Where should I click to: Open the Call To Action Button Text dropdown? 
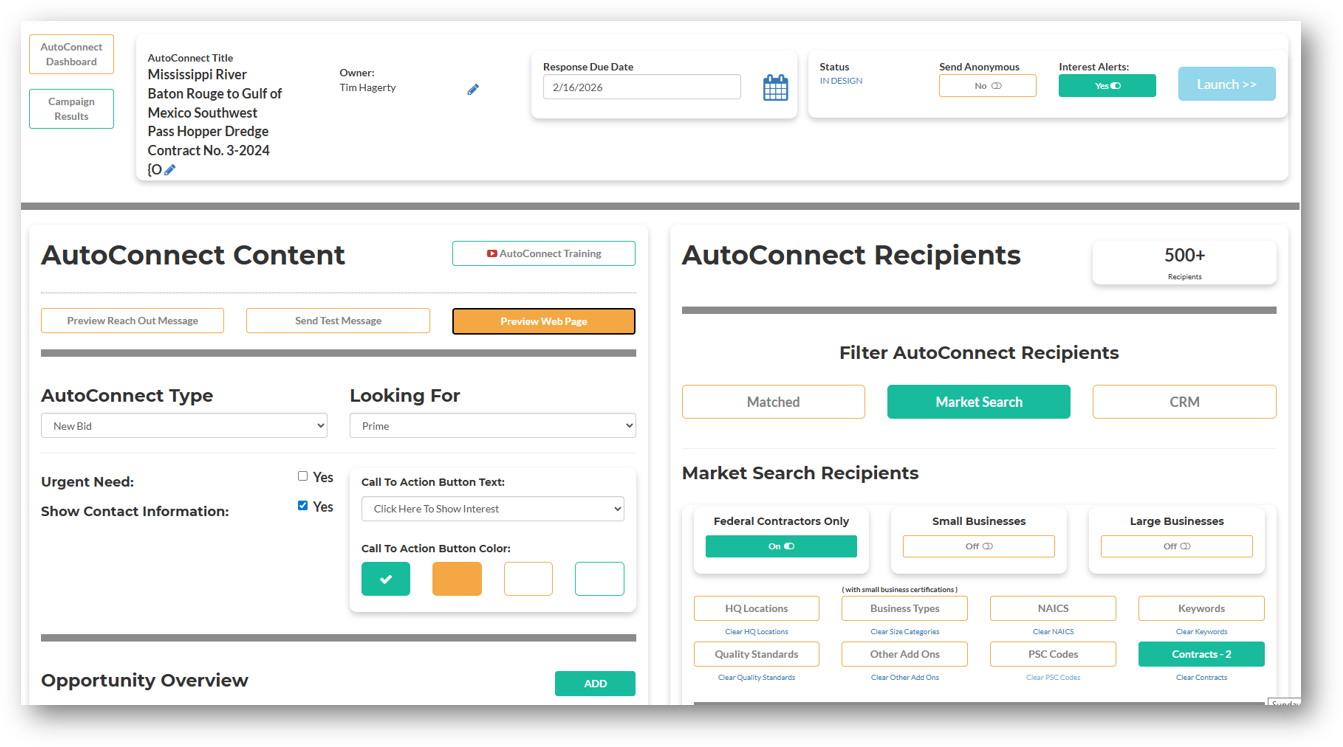492,508
